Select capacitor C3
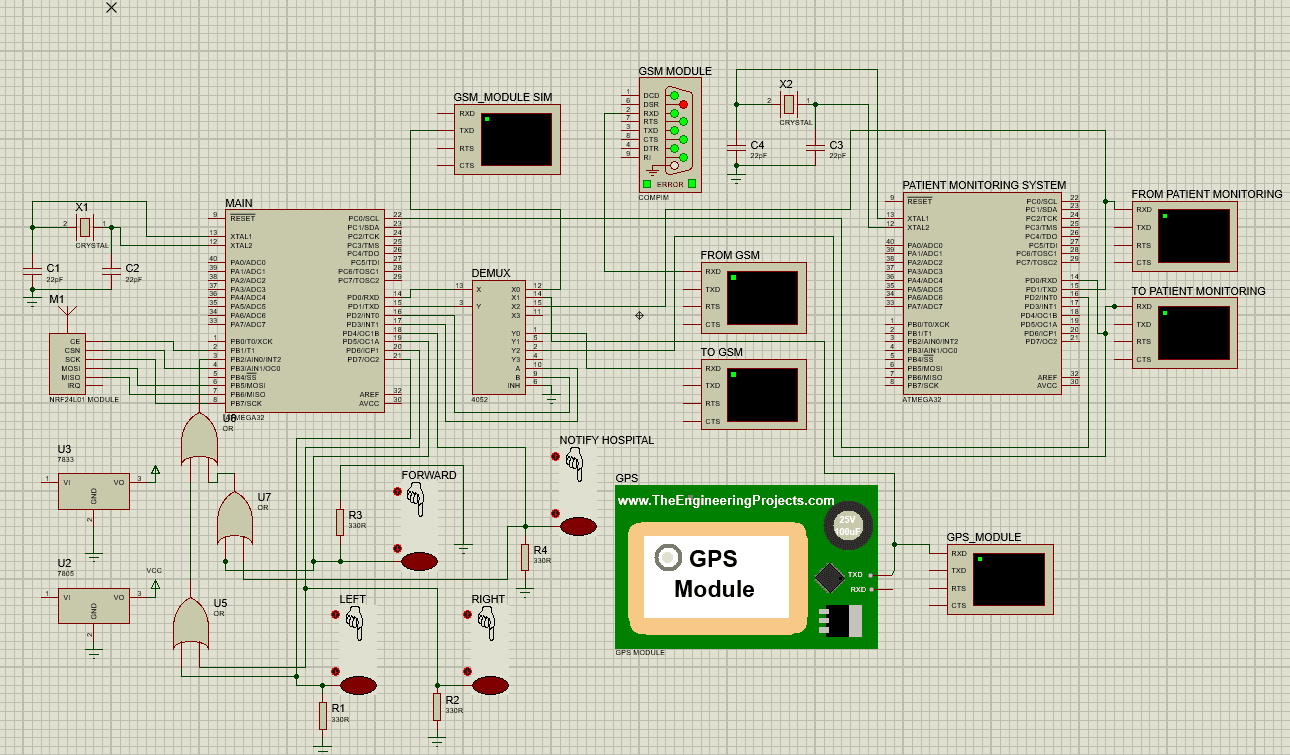Image resolution: width=1290 pixels, height=755 pixels. click(x=814, y=148)
